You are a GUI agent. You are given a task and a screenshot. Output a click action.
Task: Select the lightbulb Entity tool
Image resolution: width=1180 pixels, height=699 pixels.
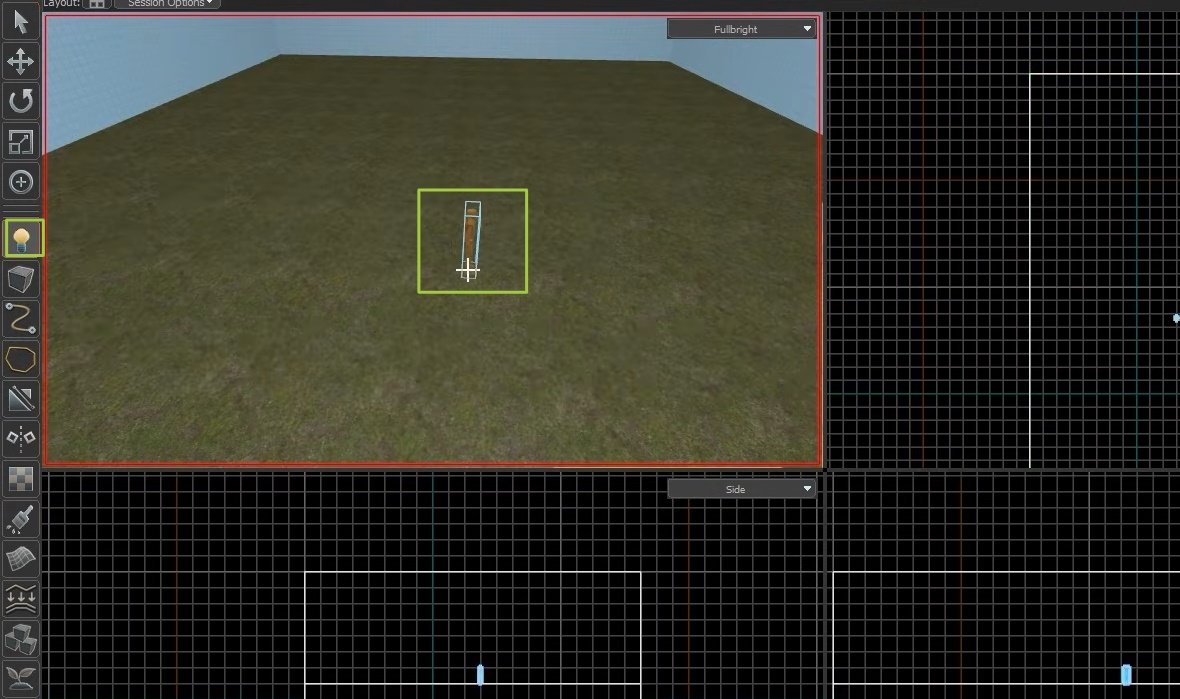(x=22, y=238)
